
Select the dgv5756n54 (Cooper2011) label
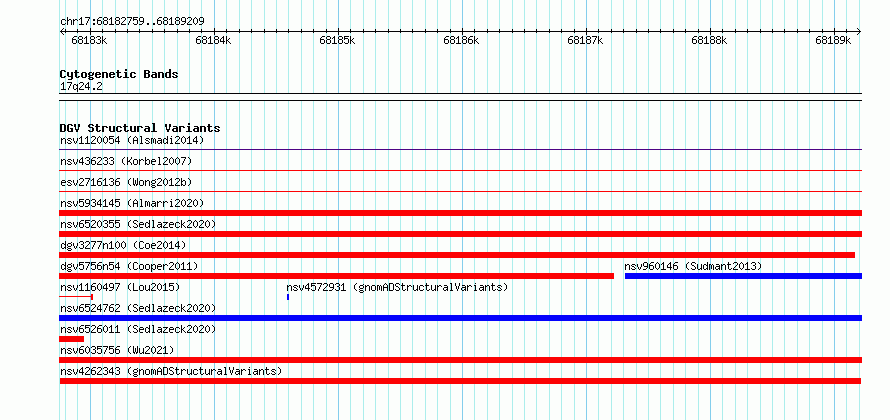(x=129, y=266)
